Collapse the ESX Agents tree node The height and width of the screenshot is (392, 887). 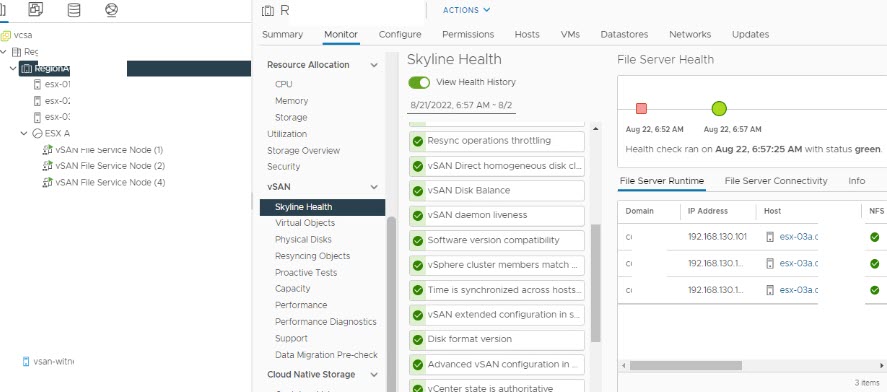(x=24, y=133)
